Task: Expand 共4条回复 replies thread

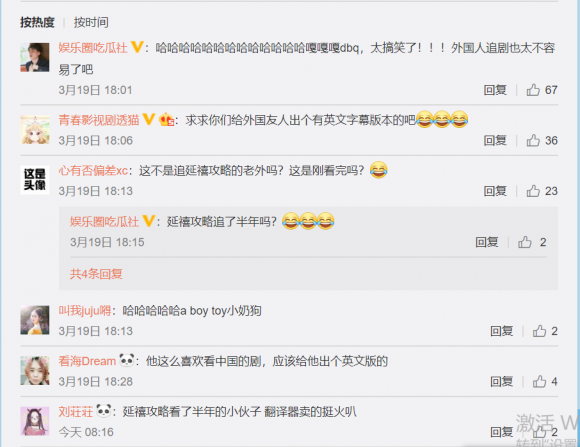Action: pyautogui.click(x=96, y=274)
